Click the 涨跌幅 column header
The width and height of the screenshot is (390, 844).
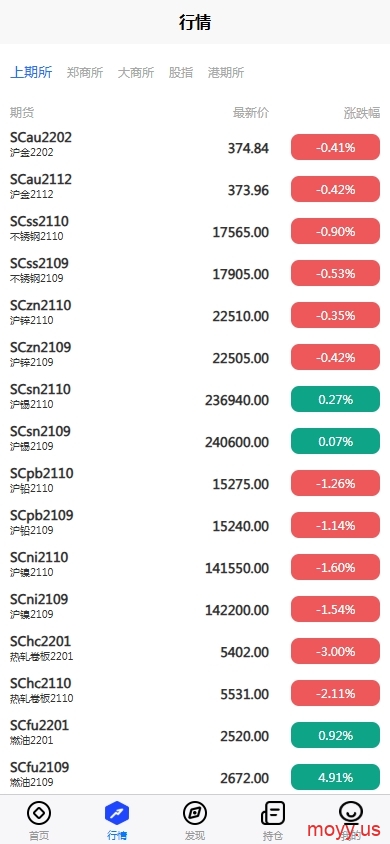[x=362, y=113]
